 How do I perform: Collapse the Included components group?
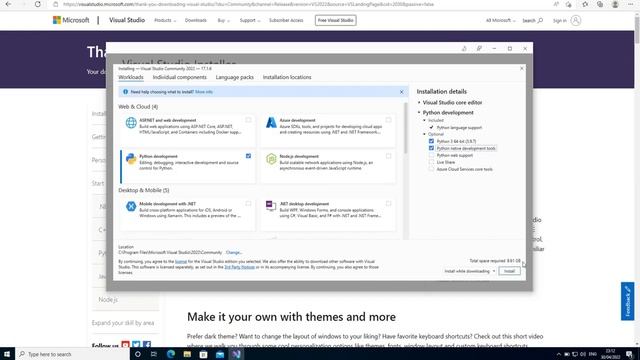(x=424, y=120)
